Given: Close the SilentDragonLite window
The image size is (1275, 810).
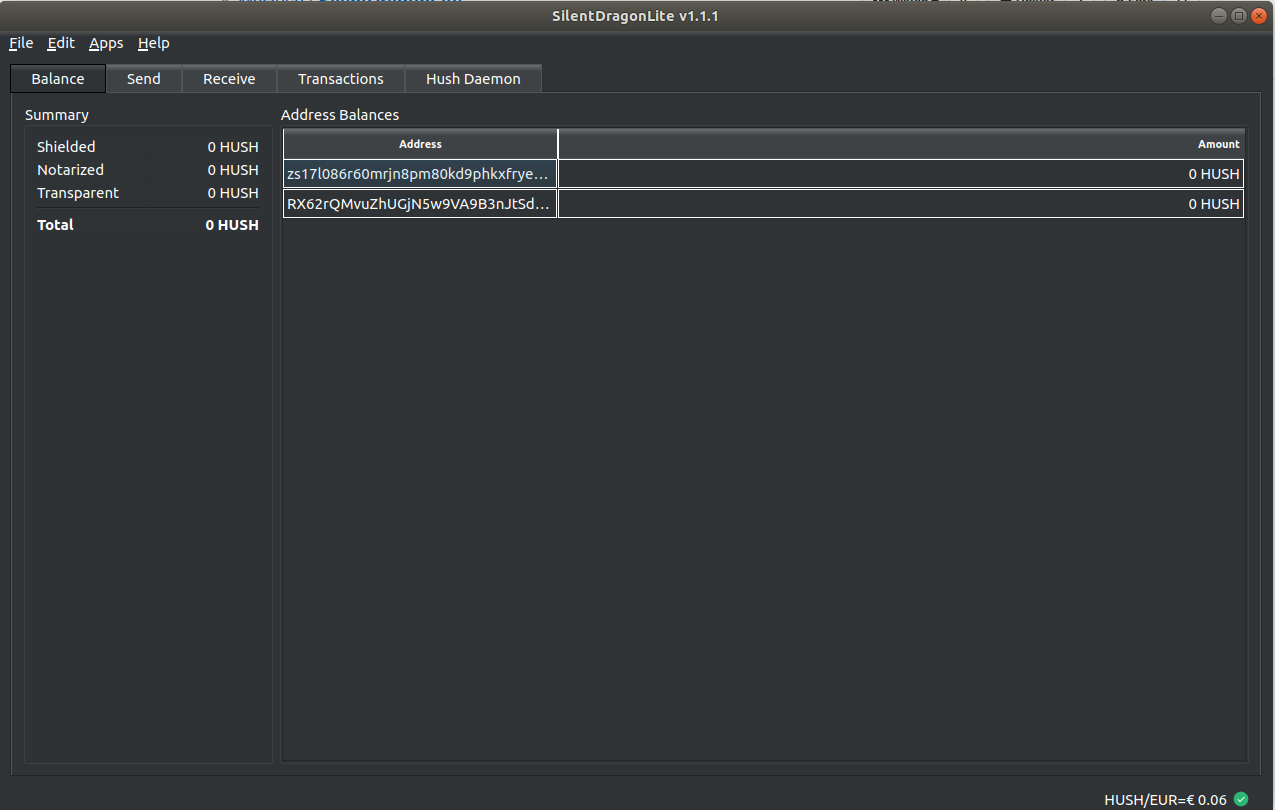Looking at the screenshot, I should 1258,16.
